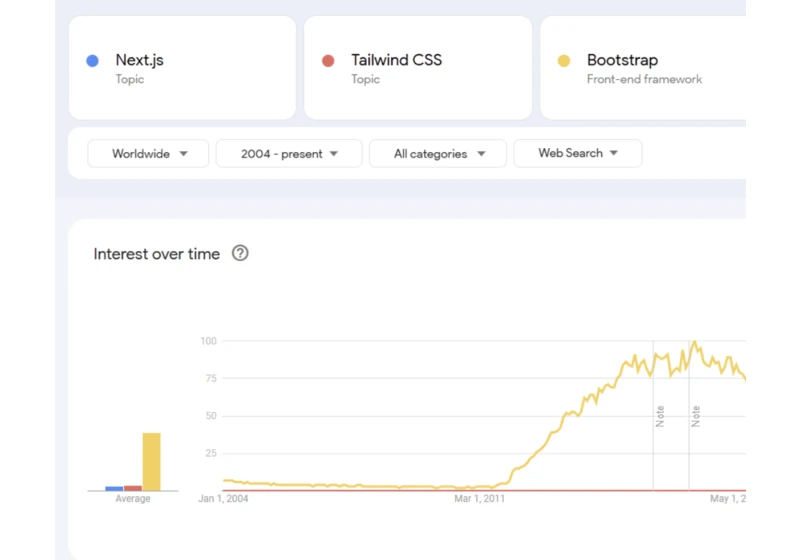Viewport: 800px width, 560px height.
Task: Click the 100 y-axis label
Action: click(208, 341)
